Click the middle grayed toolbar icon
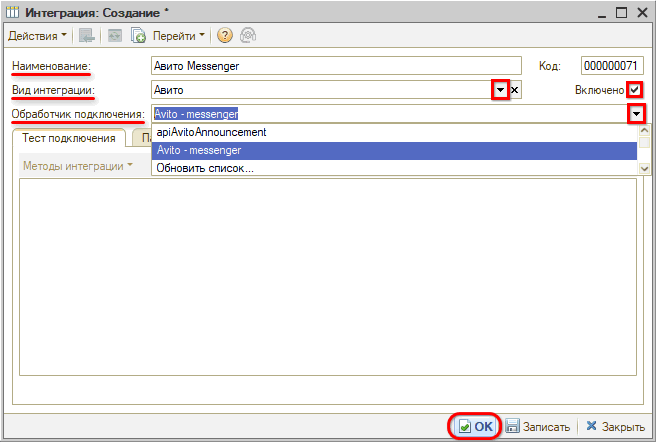 (x=114, y=35)
